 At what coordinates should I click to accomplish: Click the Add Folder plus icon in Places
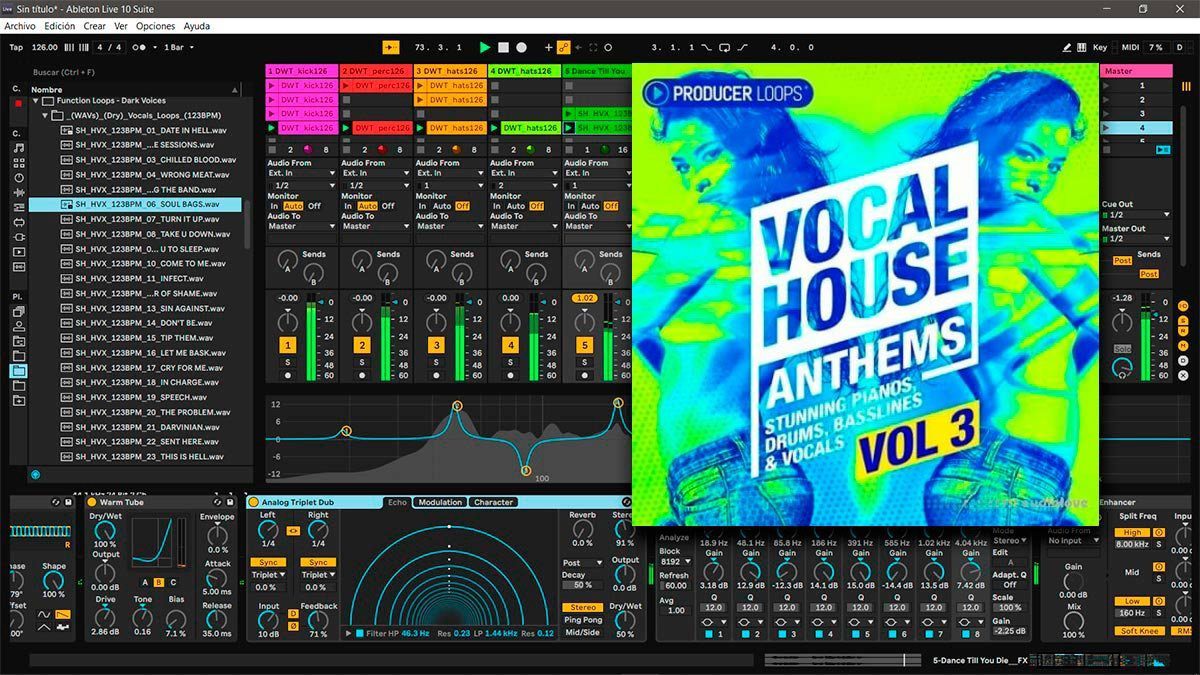pyautogui.click(x=18, y=401)
